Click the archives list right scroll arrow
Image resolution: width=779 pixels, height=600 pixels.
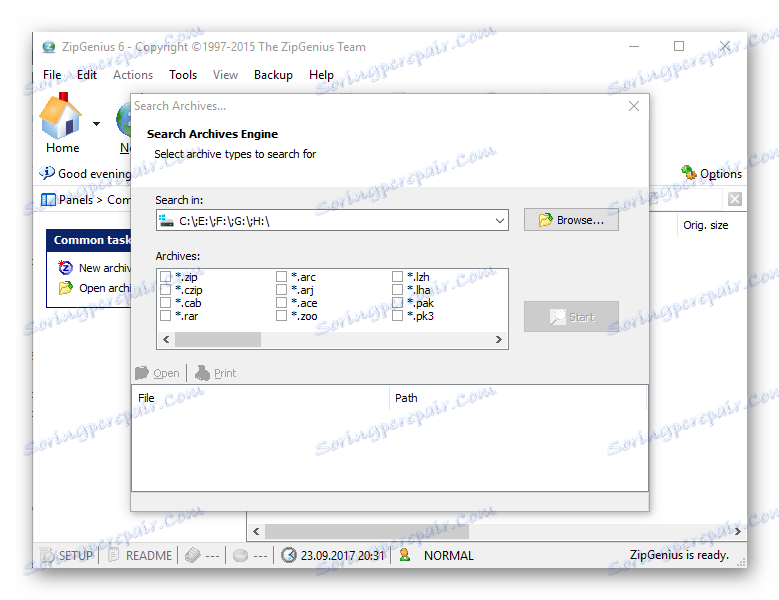pyautogui.click(x=499, y=340)
